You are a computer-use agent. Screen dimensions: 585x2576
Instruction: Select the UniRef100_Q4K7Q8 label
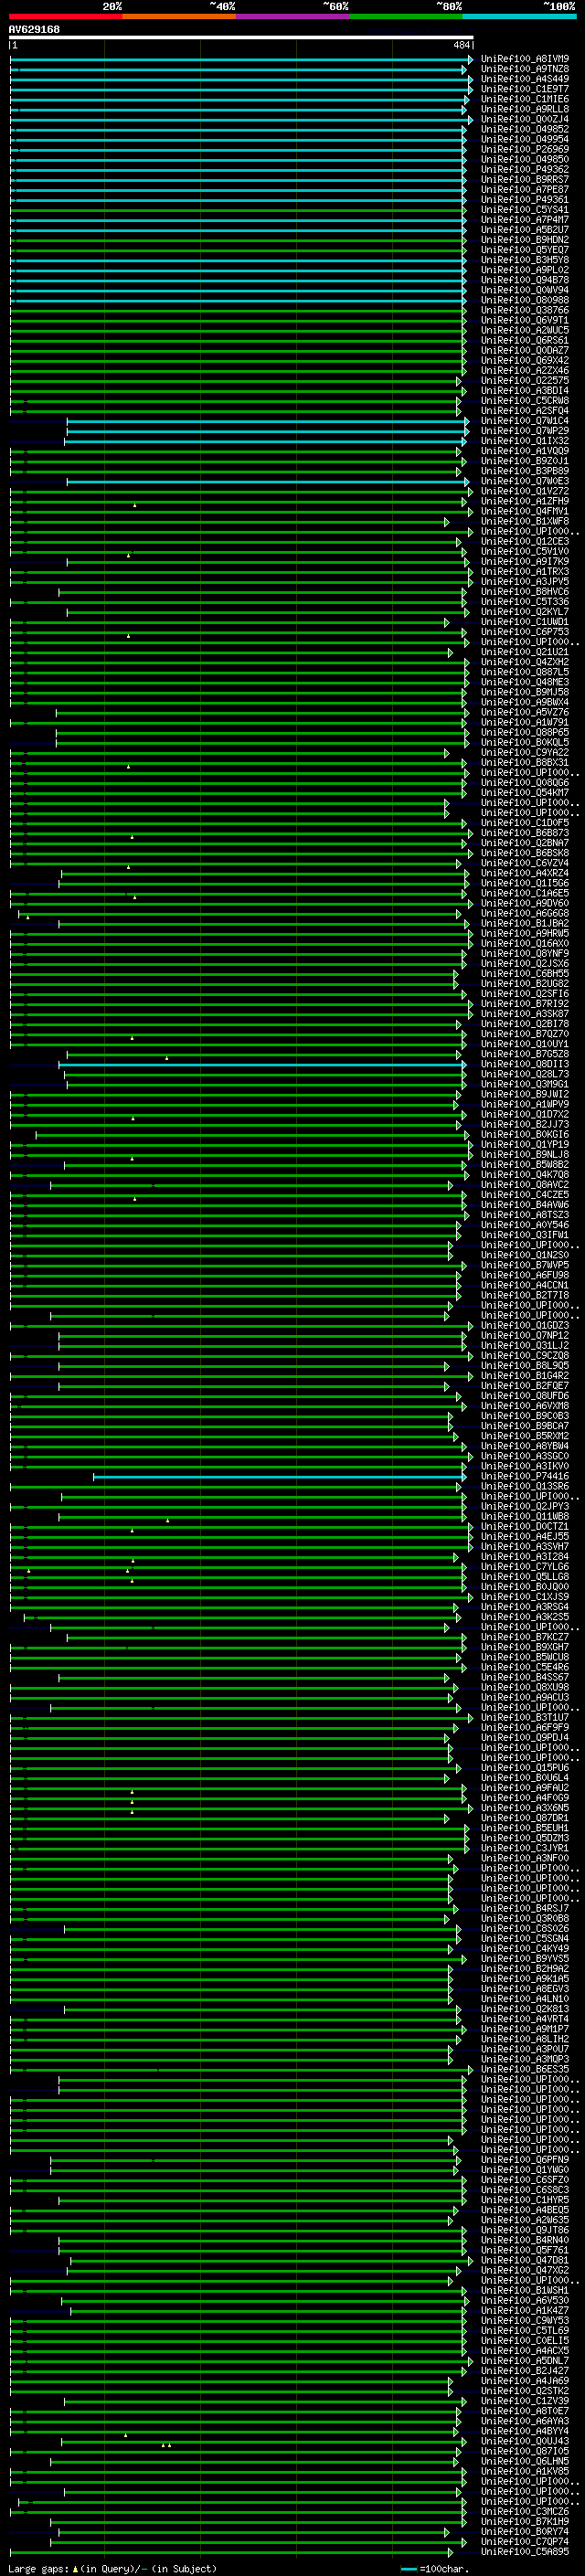(525, 1174)
